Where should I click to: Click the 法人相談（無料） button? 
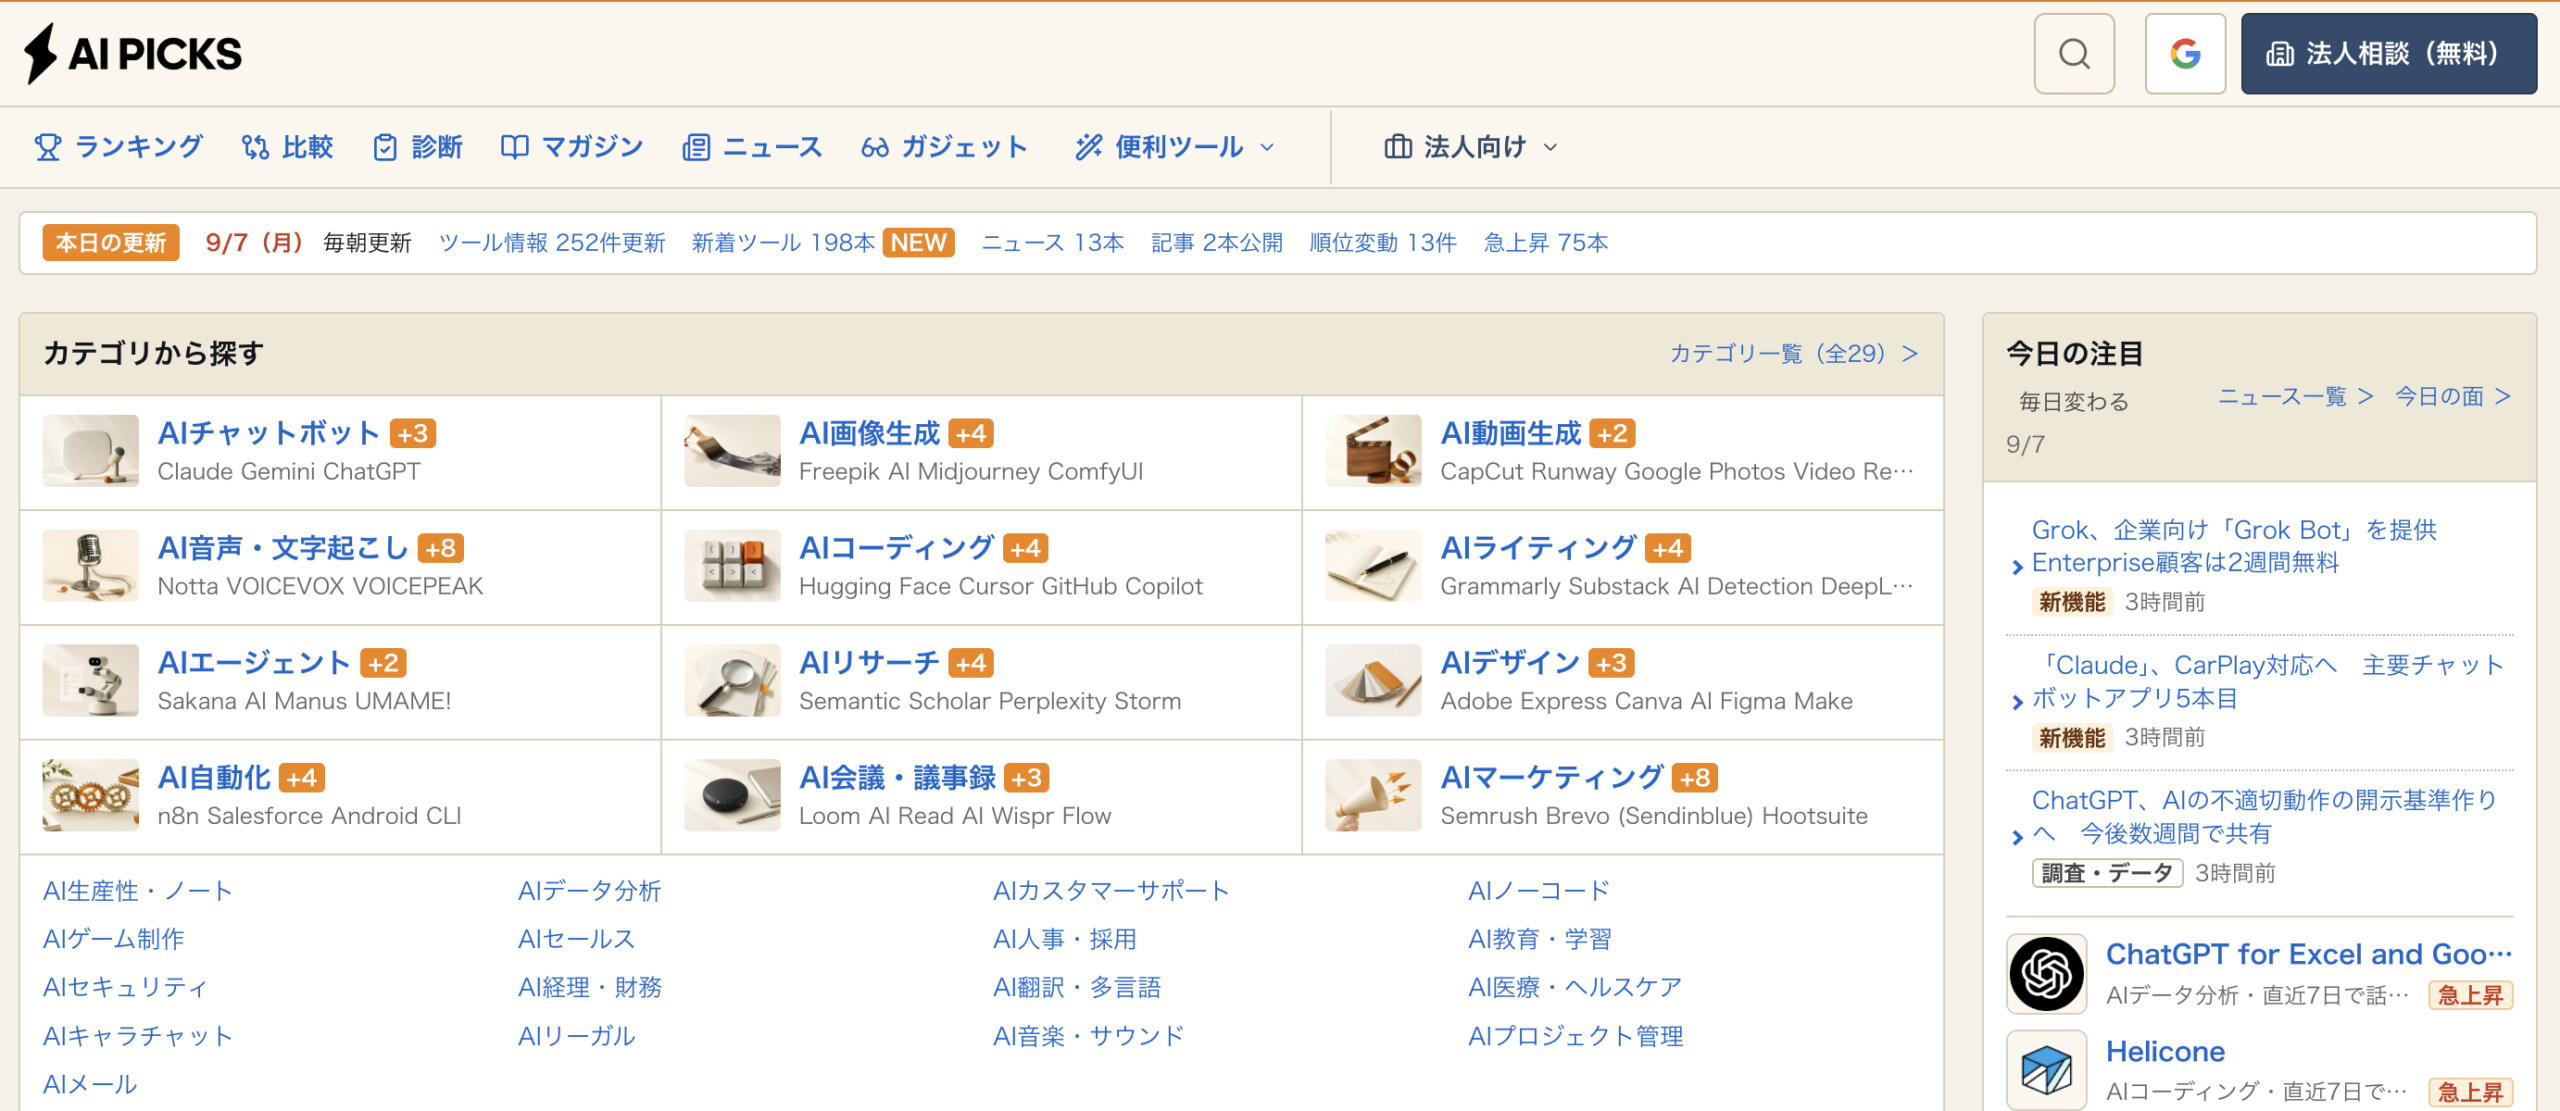click(2388, 54)
